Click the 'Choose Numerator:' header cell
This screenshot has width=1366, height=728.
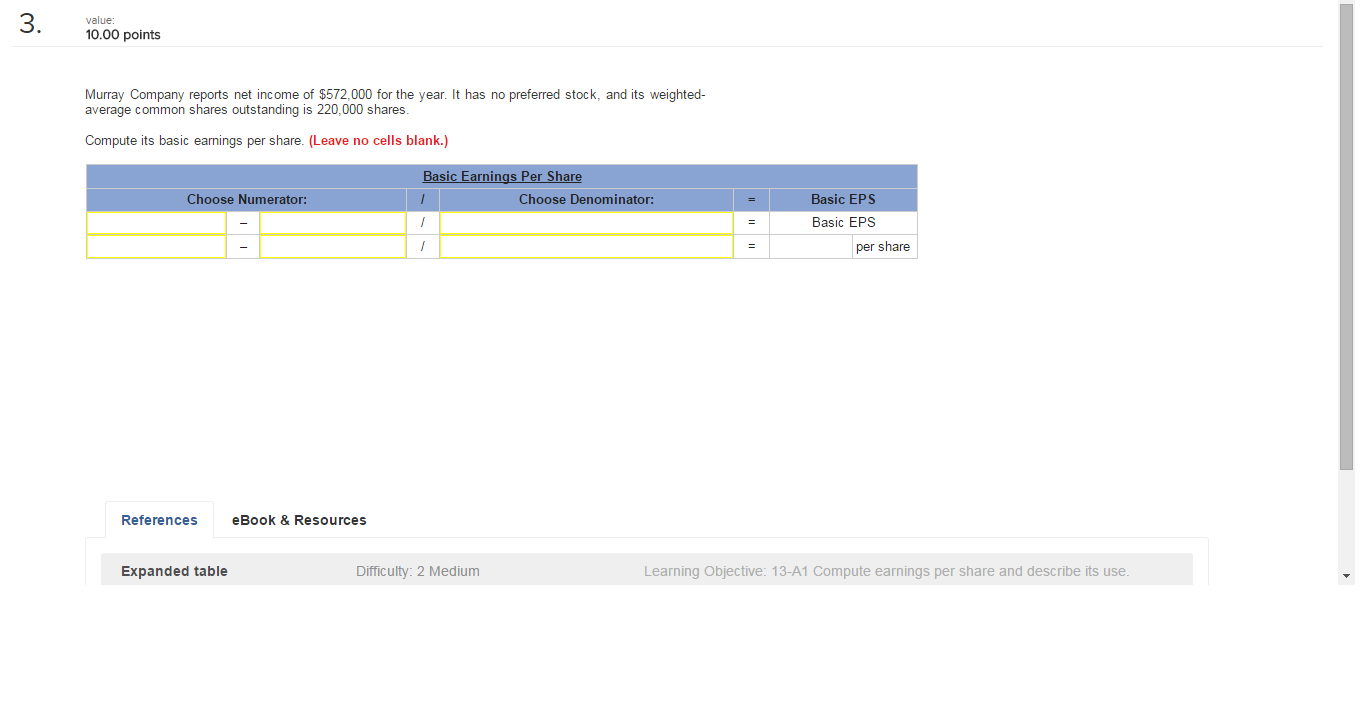coord(247,200)
